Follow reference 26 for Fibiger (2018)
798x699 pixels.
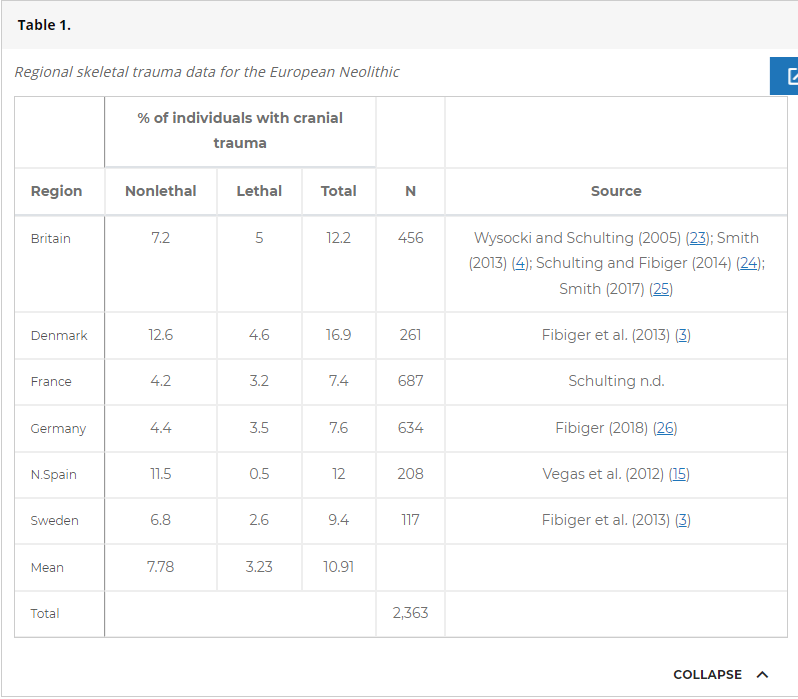[x=665, y=428]
